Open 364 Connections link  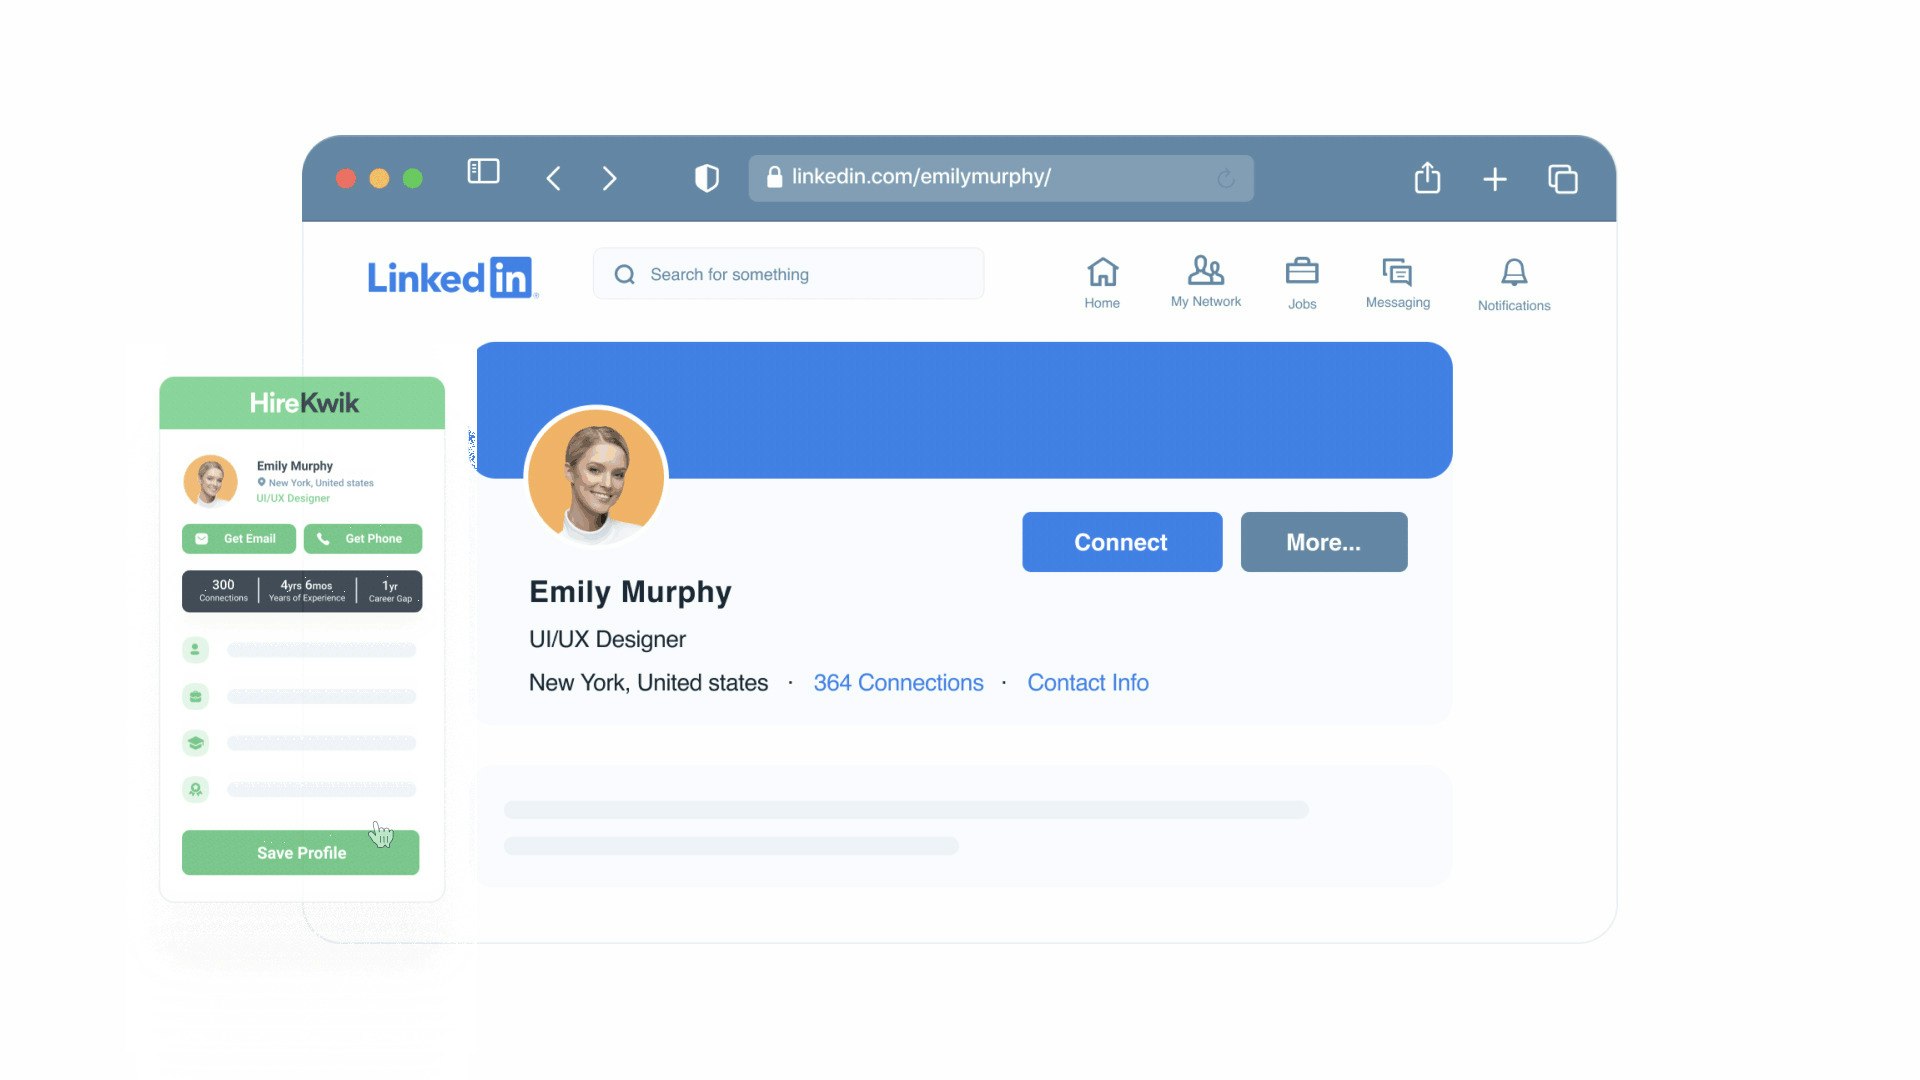(x=898, y=683)
